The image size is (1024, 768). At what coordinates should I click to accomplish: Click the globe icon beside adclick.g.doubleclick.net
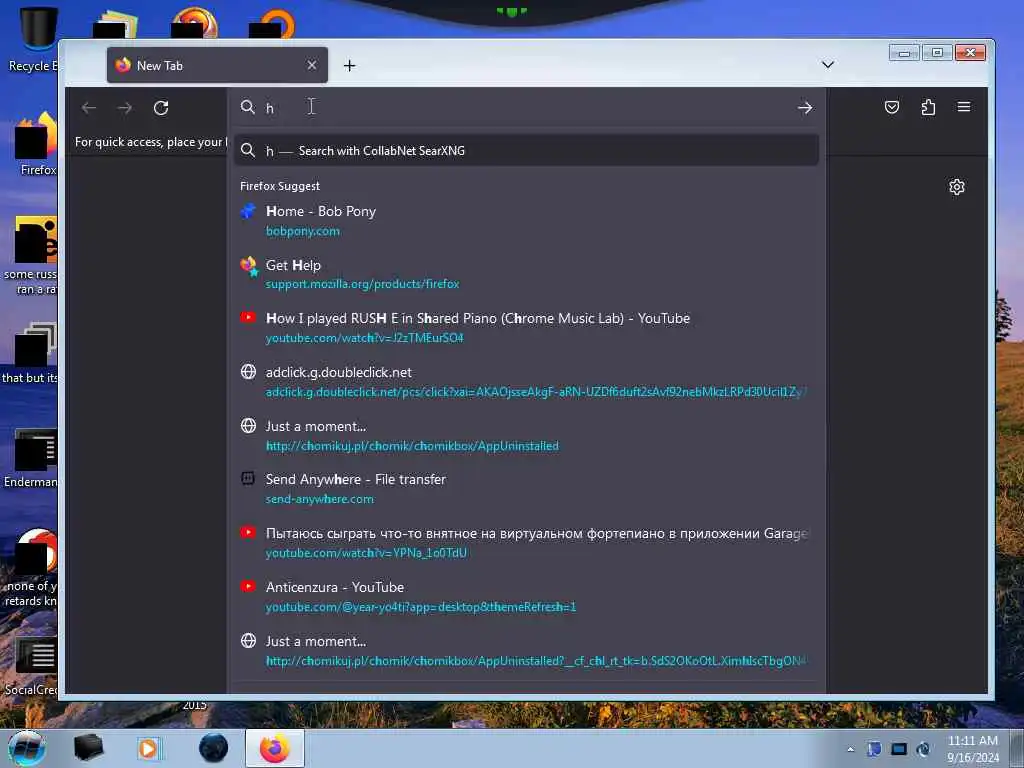(248, 372)
